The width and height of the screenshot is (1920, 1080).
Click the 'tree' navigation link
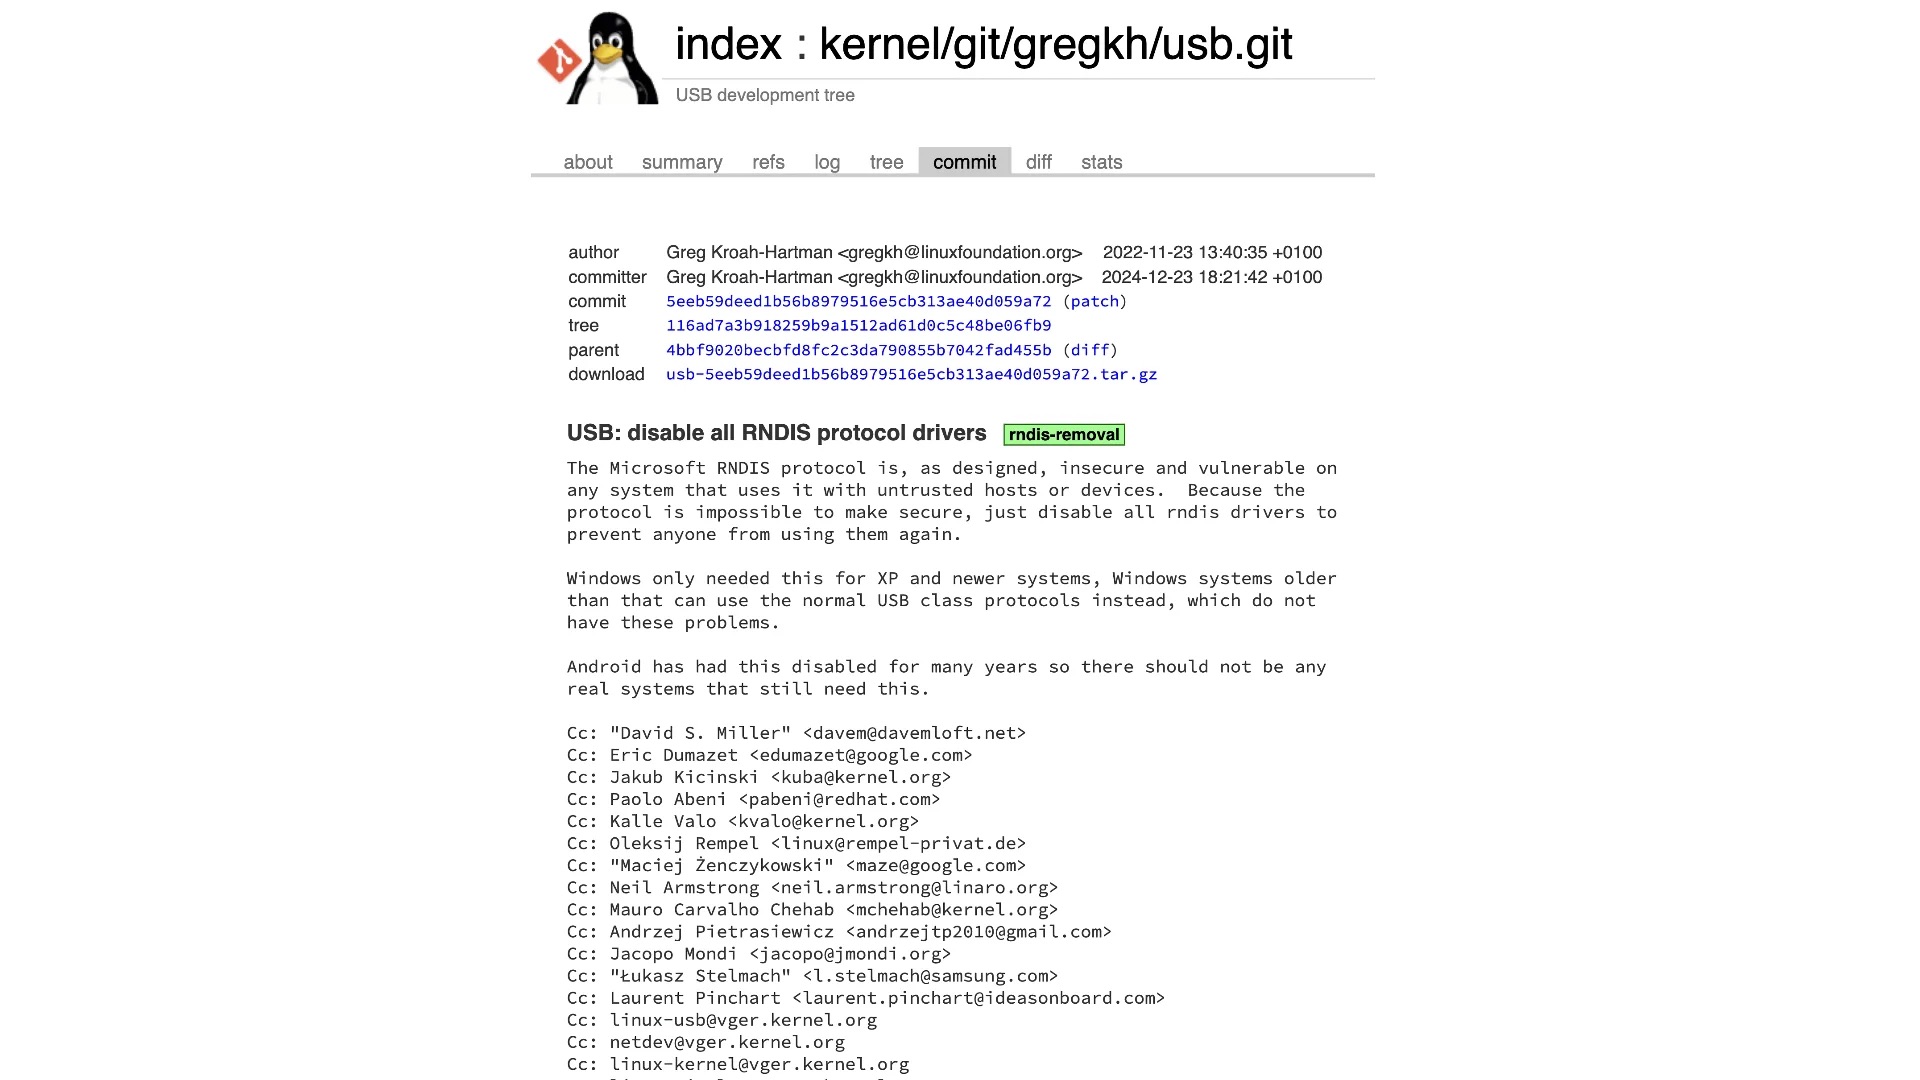pos(886,162)
